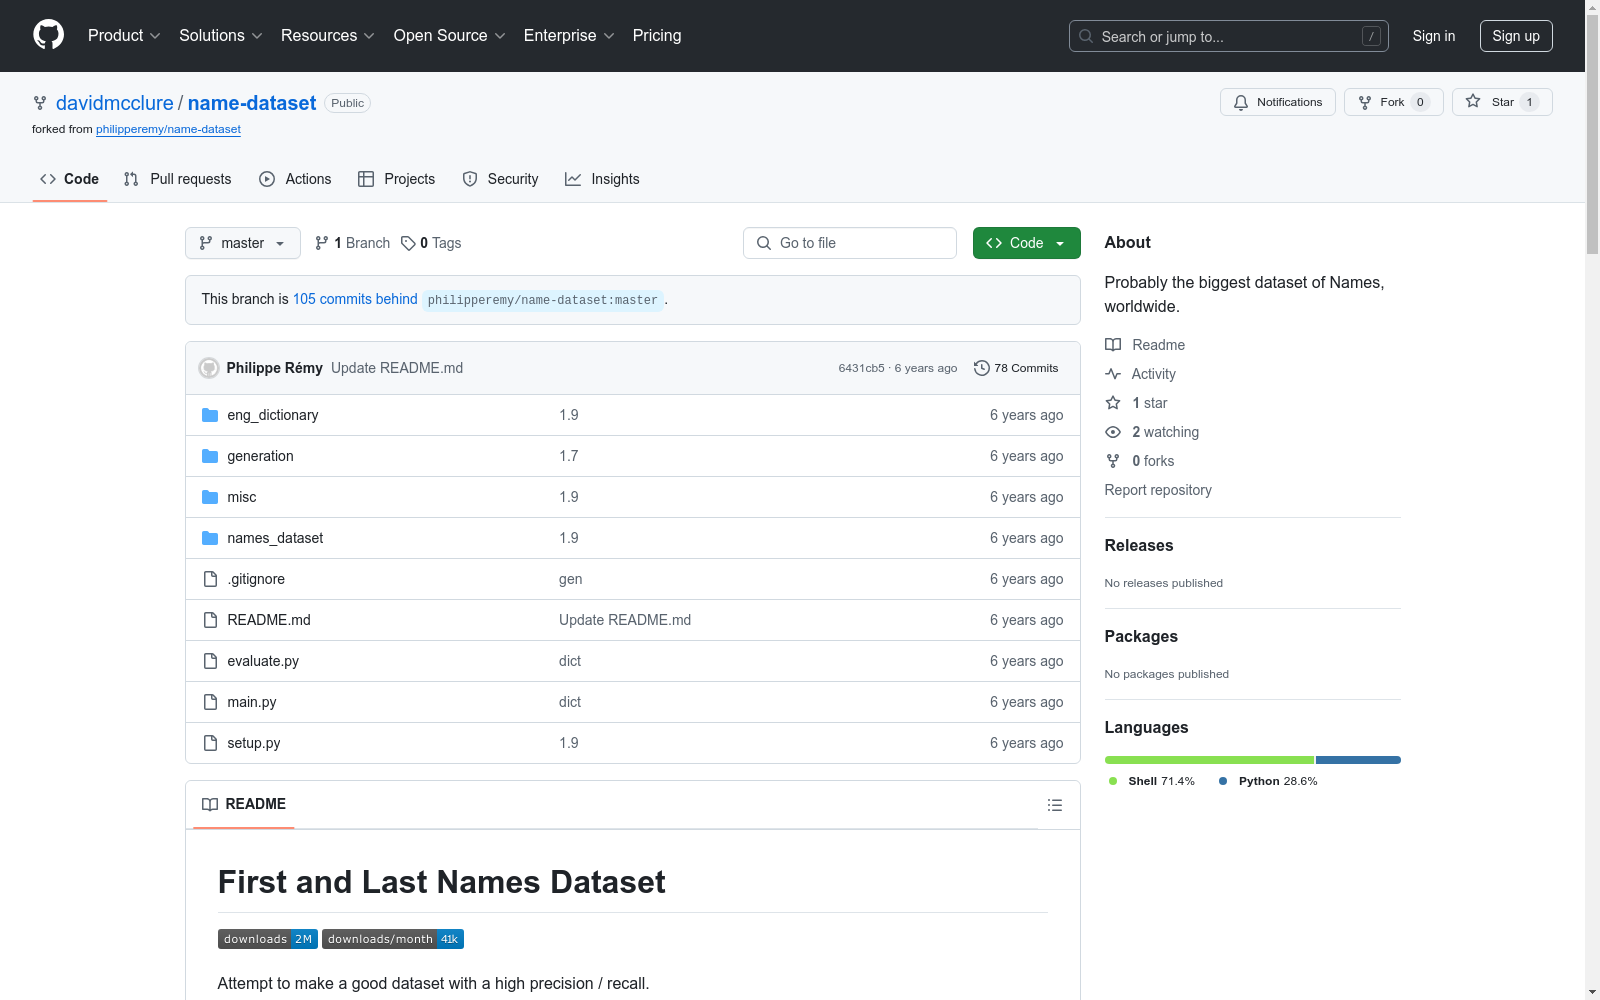This screenshot has width=1600, height=1000.
Task: Click the Sign up button
Action: tap(1516, 36)
